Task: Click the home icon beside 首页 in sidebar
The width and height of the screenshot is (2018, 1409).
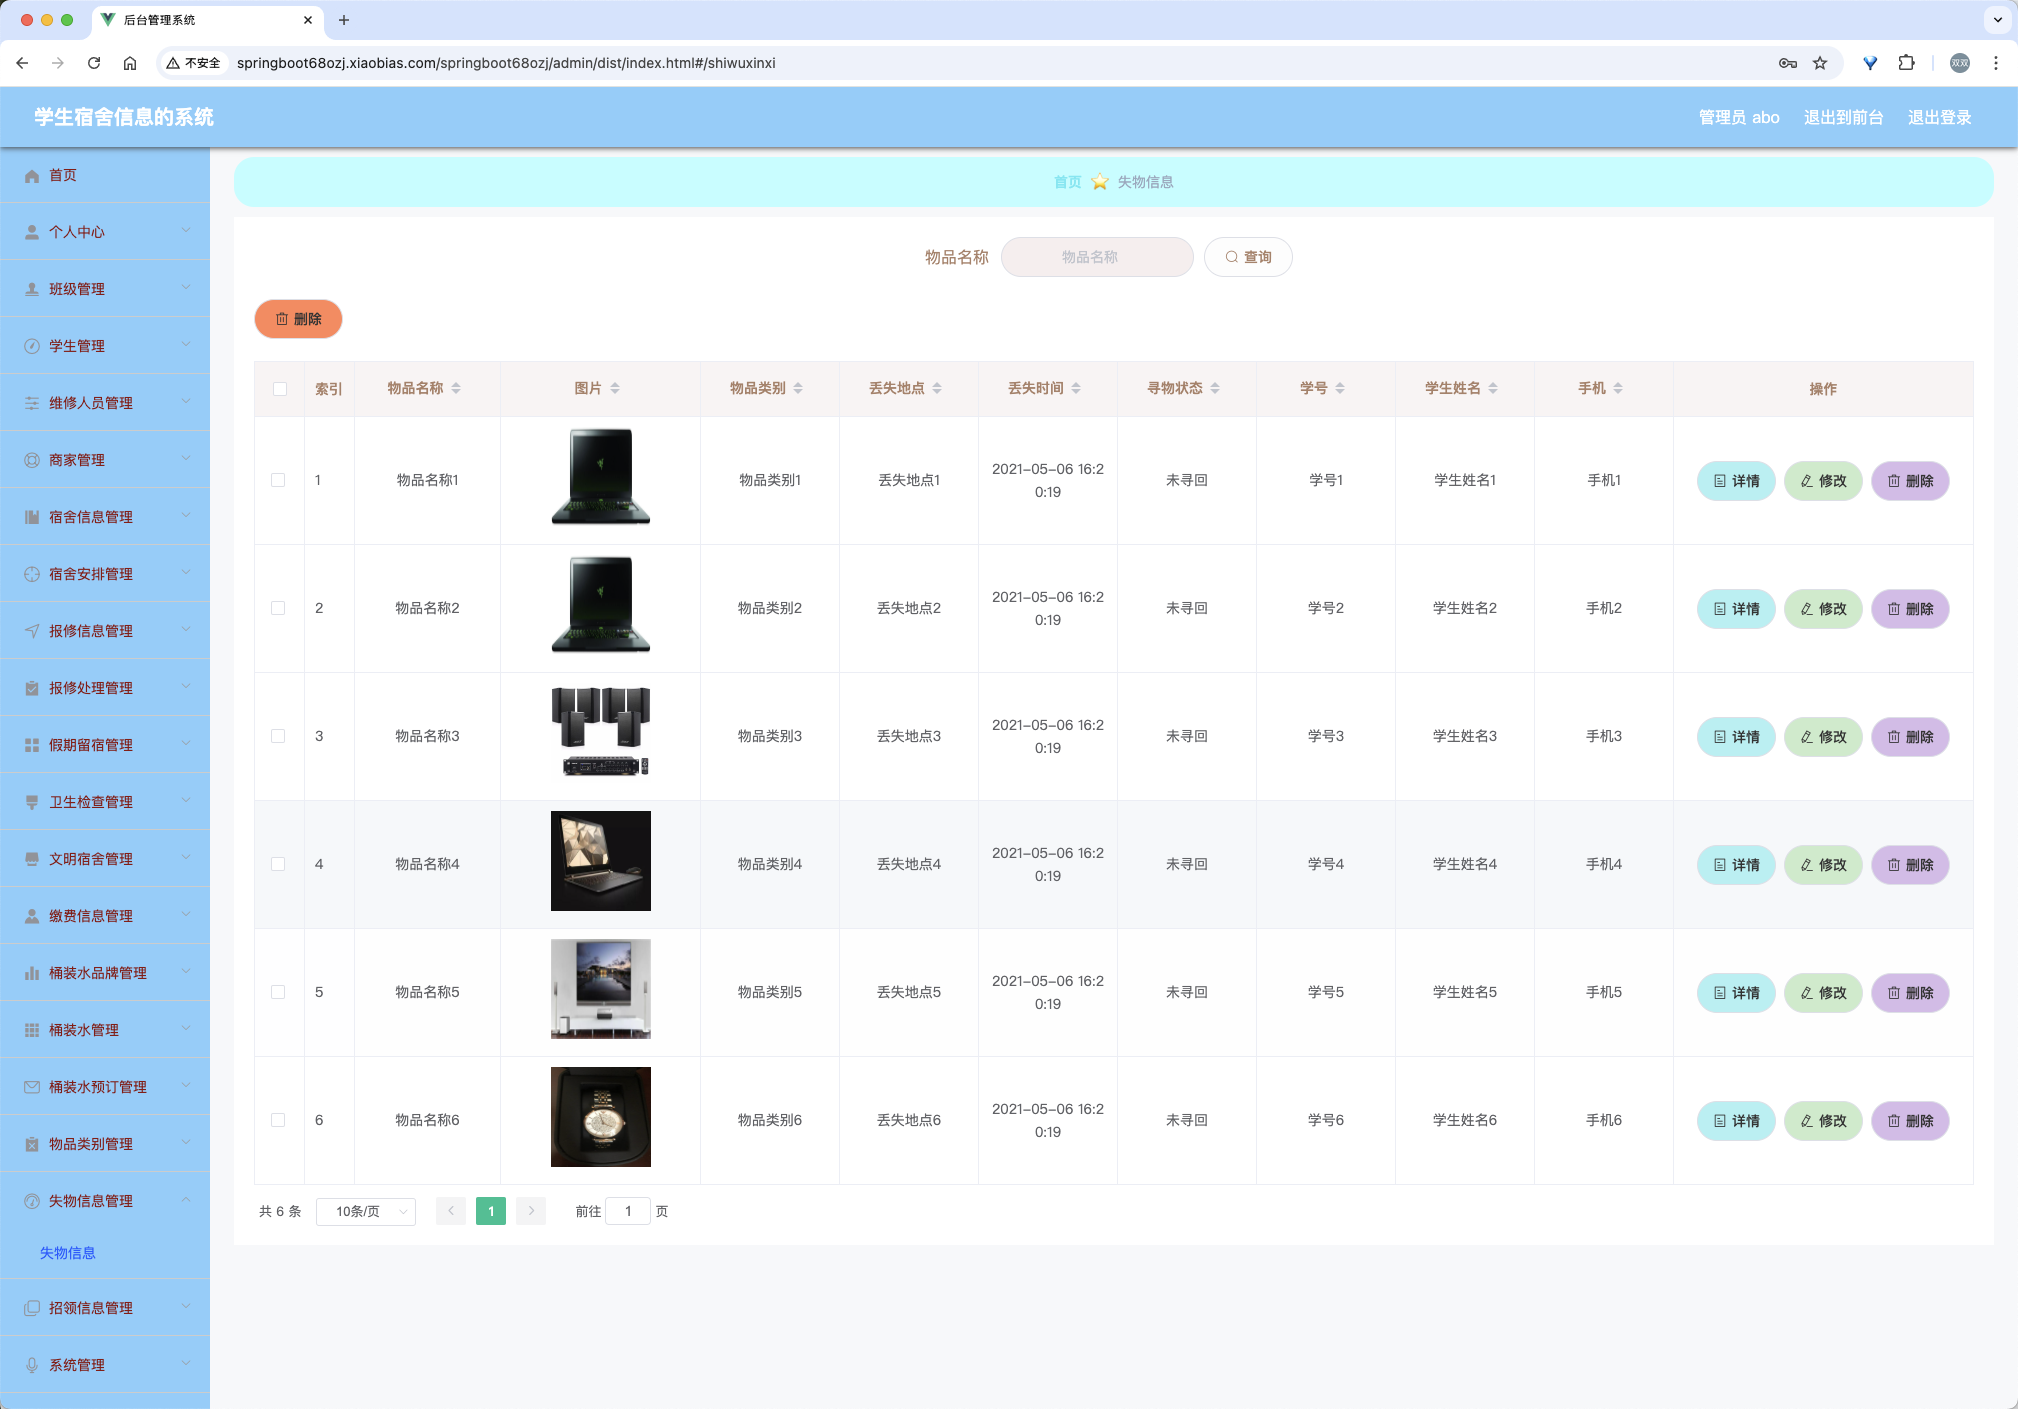Action: 32,176
